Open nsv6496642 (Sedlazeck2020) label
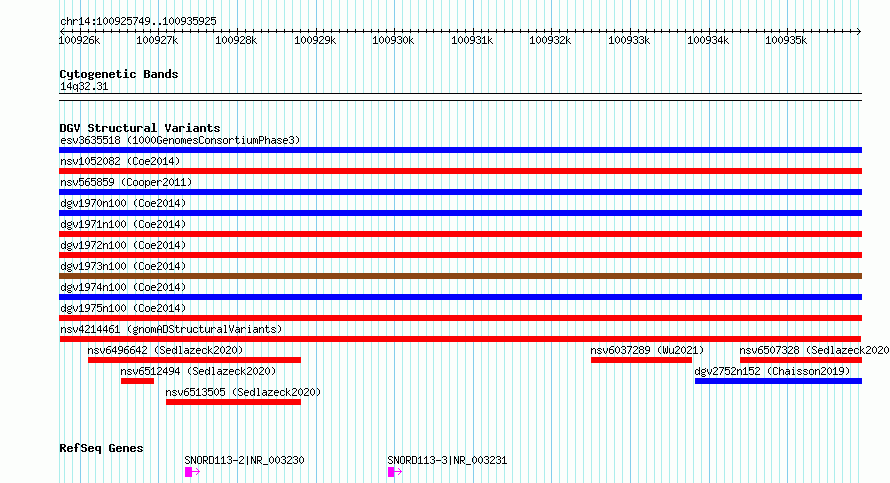890x483 pixels. pyautogui.click(x=165, y=350)
